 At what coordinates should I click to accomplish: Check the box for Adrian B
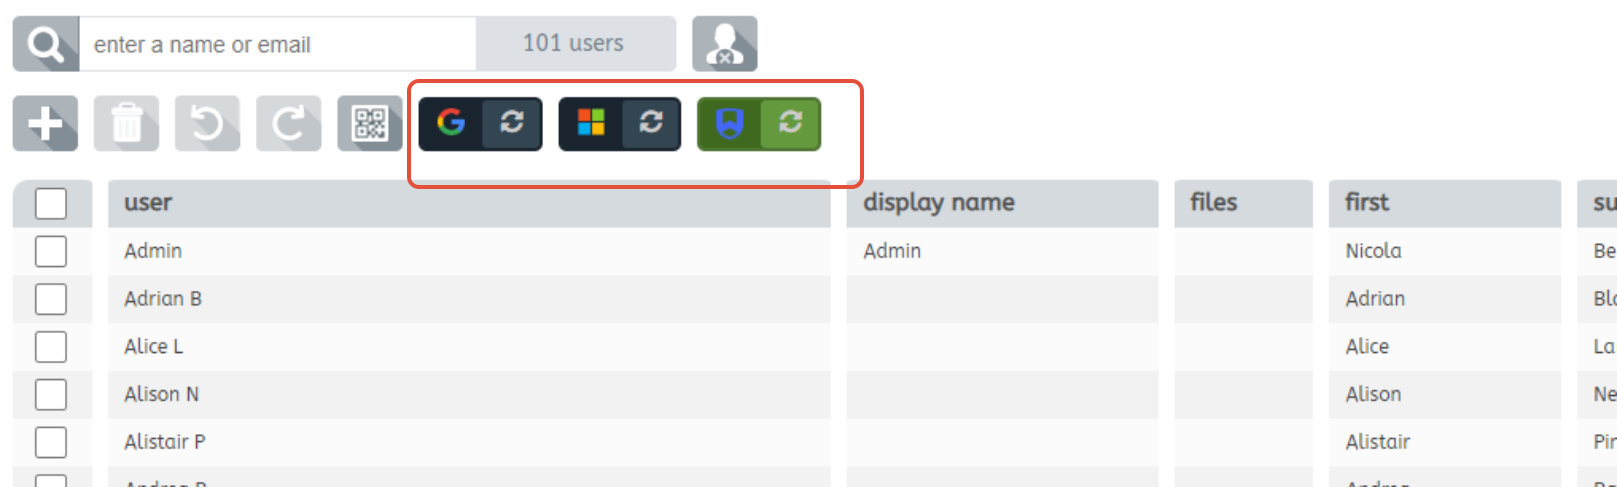tap(51, 299)
